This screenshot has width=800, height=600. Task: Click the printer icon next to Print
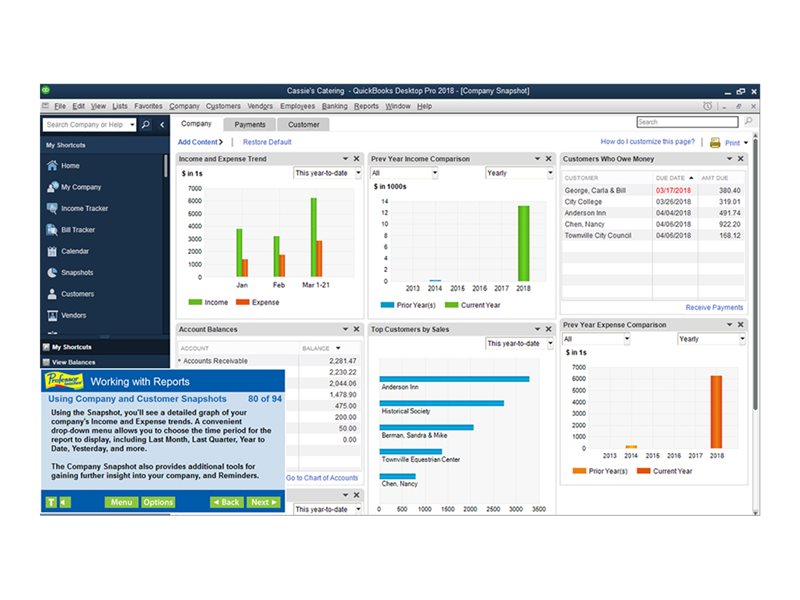click(715, 143)
